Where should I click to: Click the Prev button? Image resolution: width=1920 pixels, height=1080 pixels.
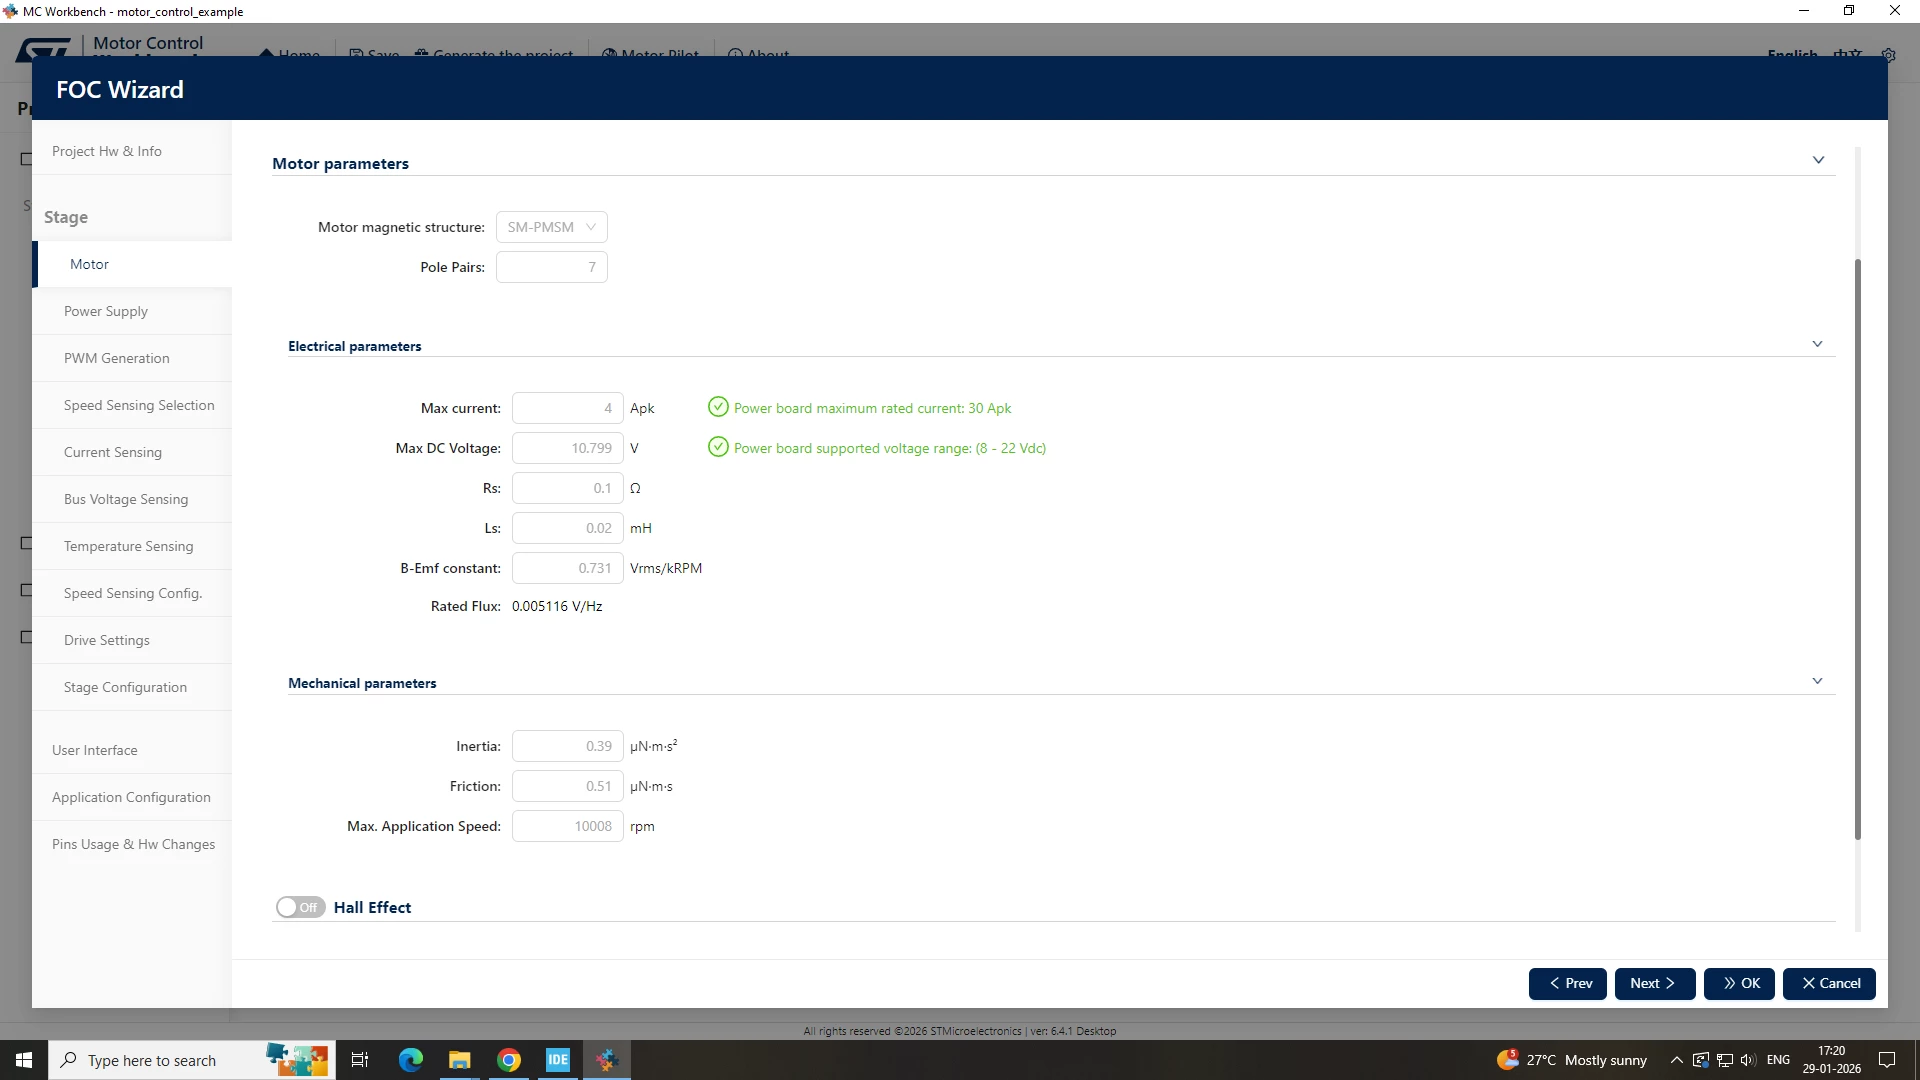tap(1567, 984)
